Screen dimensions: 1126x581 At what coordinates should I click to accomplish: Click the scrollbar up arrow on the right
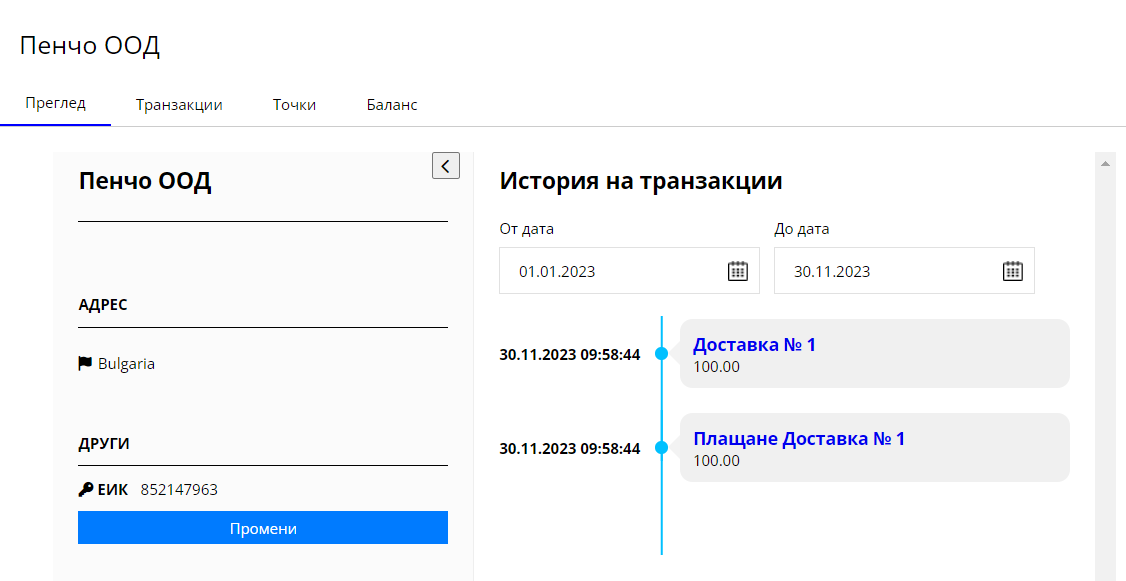tap(1105, 164)
